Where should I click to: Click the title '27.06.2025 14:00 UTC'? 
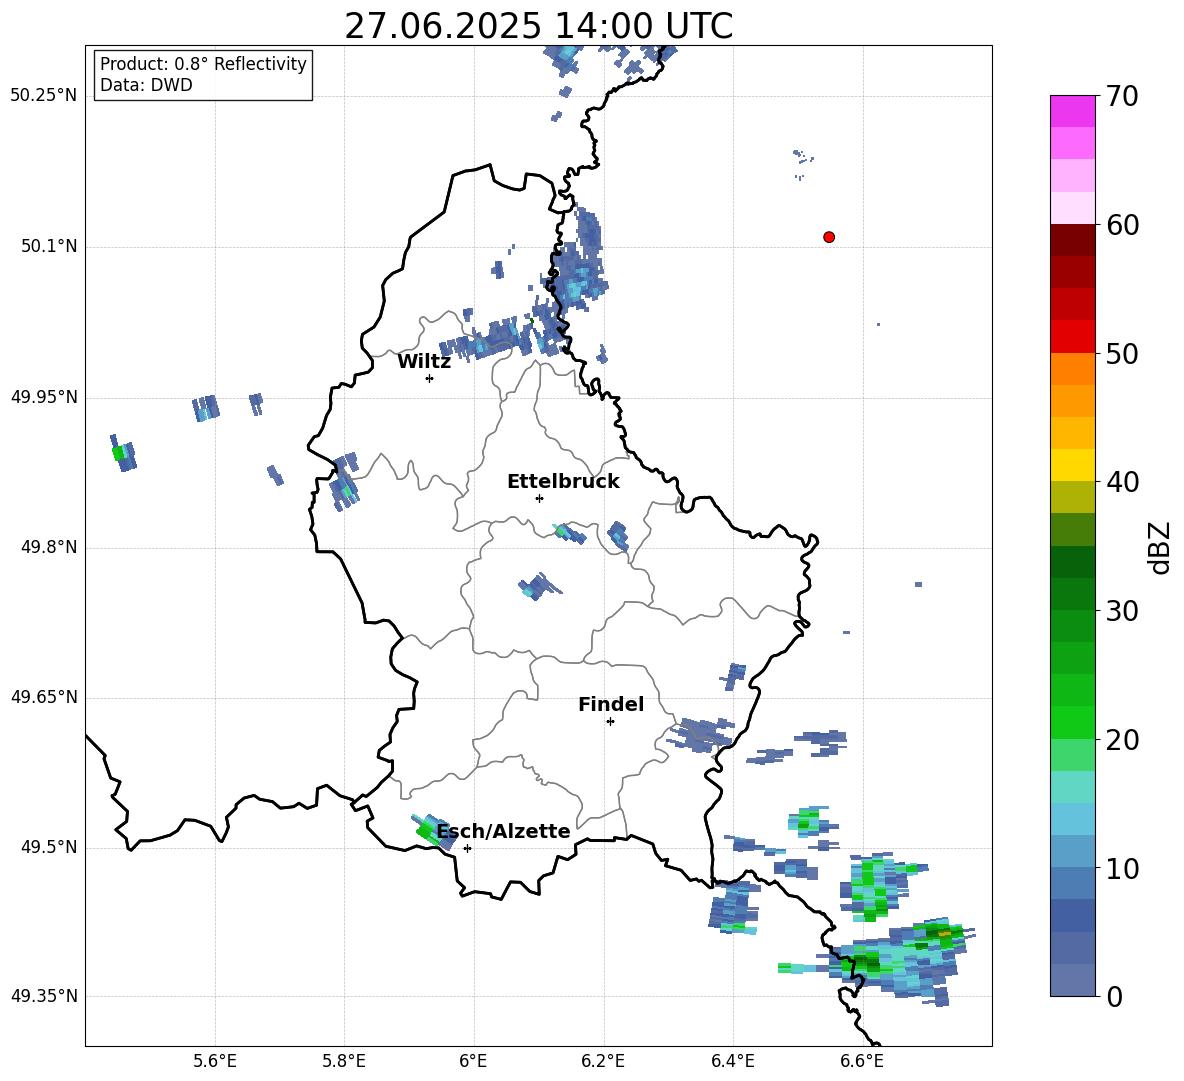pyautogui.click(x=538, y=26)
